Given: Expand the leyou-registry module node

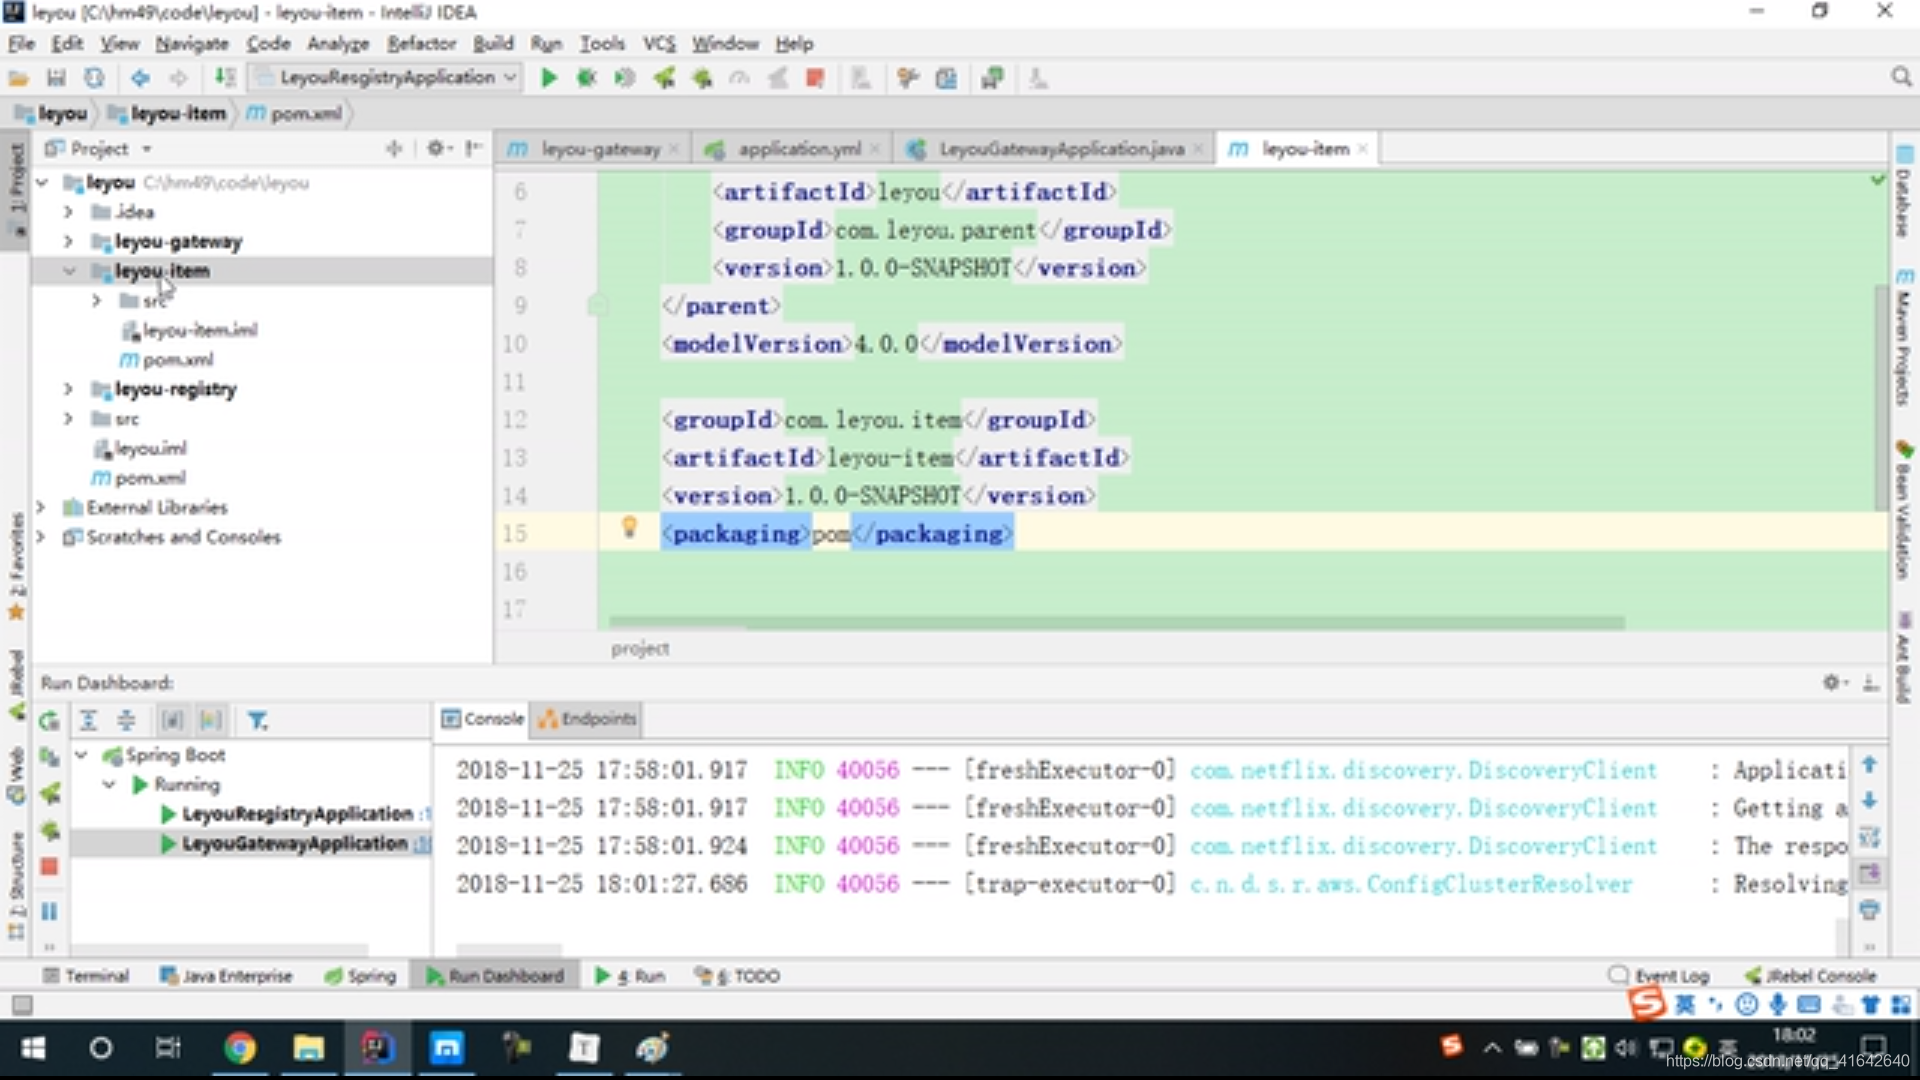Looking at the screenshot, I should (68, 389).
